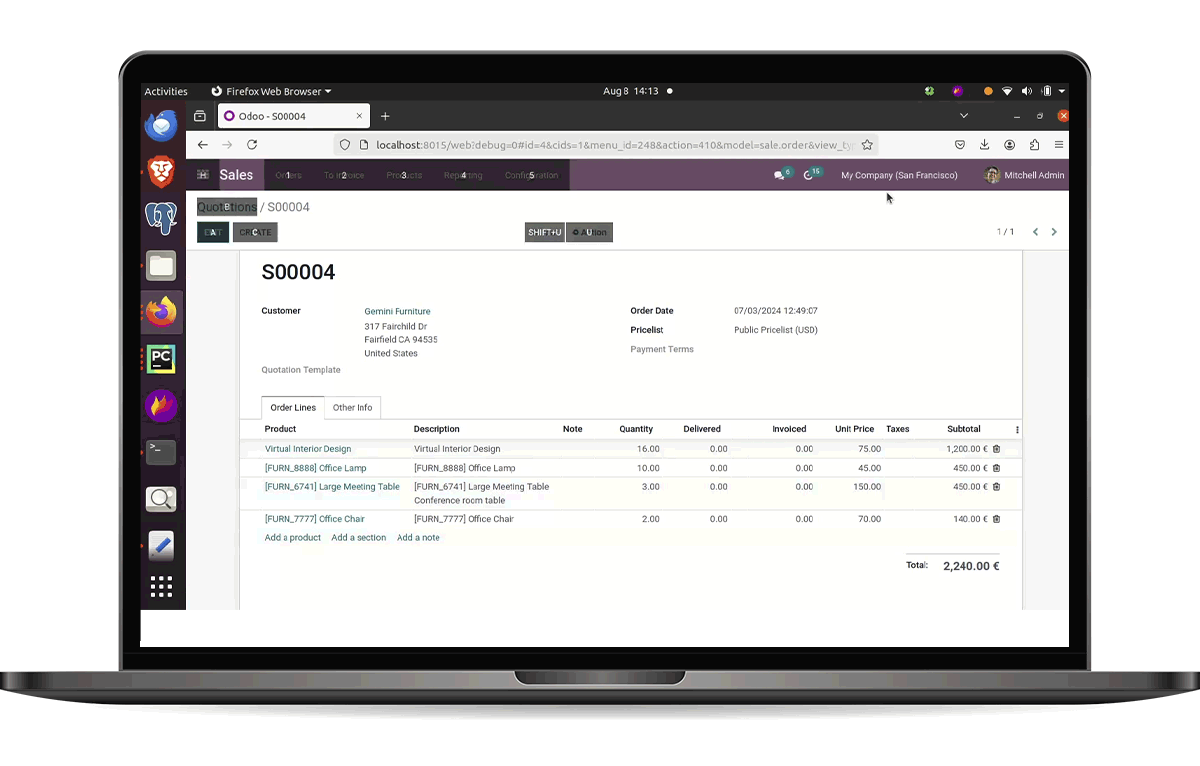Image resolution: width=1200 pixels, height=766 pixels.
Task: Open the Action dropdown menu
Action: pyautogui.click(x=590, y=232)
